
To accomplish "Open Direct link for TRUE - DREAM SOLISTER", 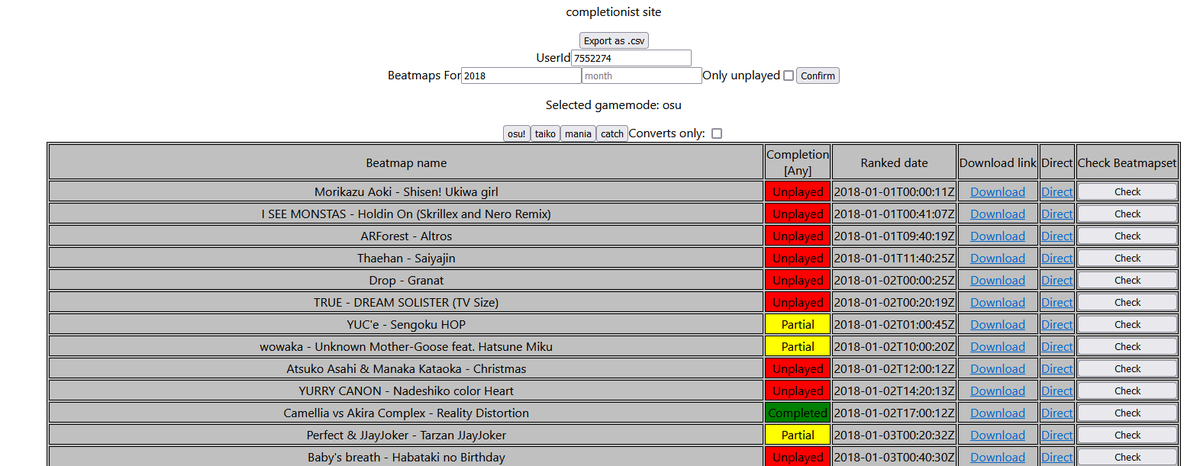I will coord(1057,302).
